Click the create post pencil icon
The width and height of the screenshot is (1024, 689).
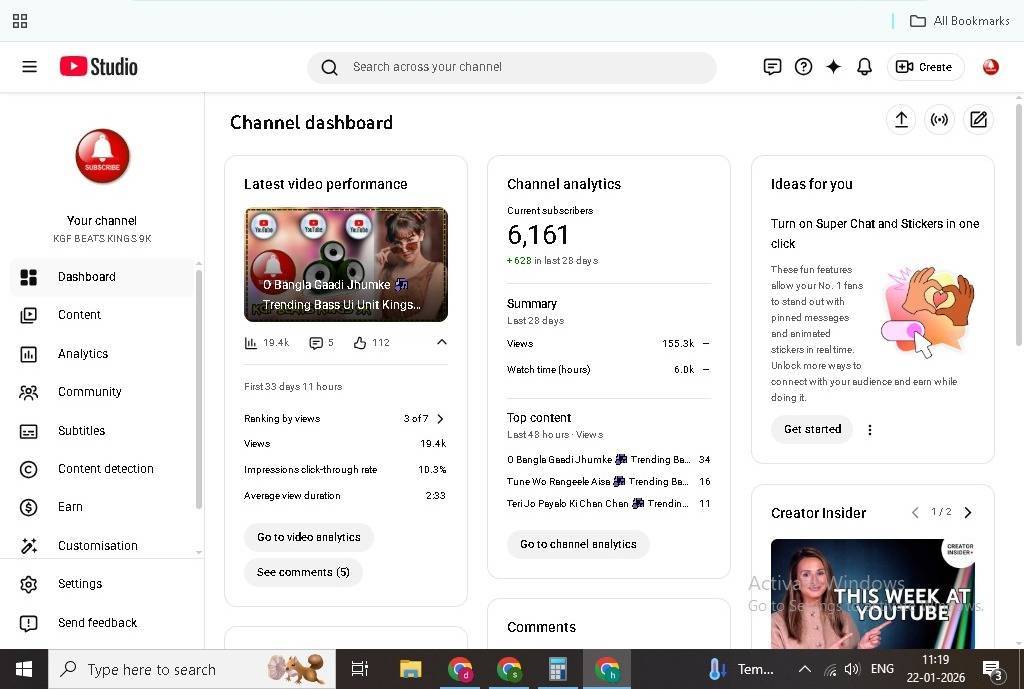click(978, 120)
